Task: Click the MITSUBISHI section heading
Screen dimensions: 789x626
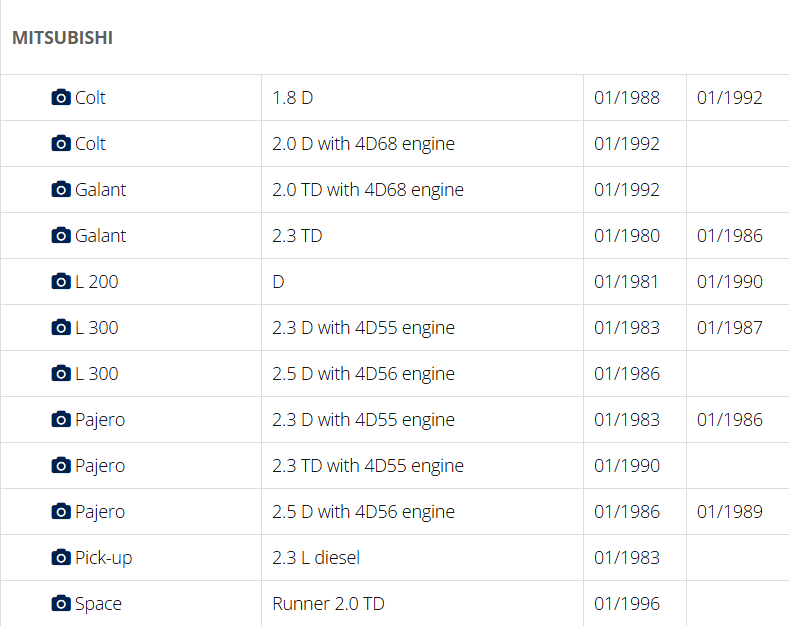Action: point(62,38)
